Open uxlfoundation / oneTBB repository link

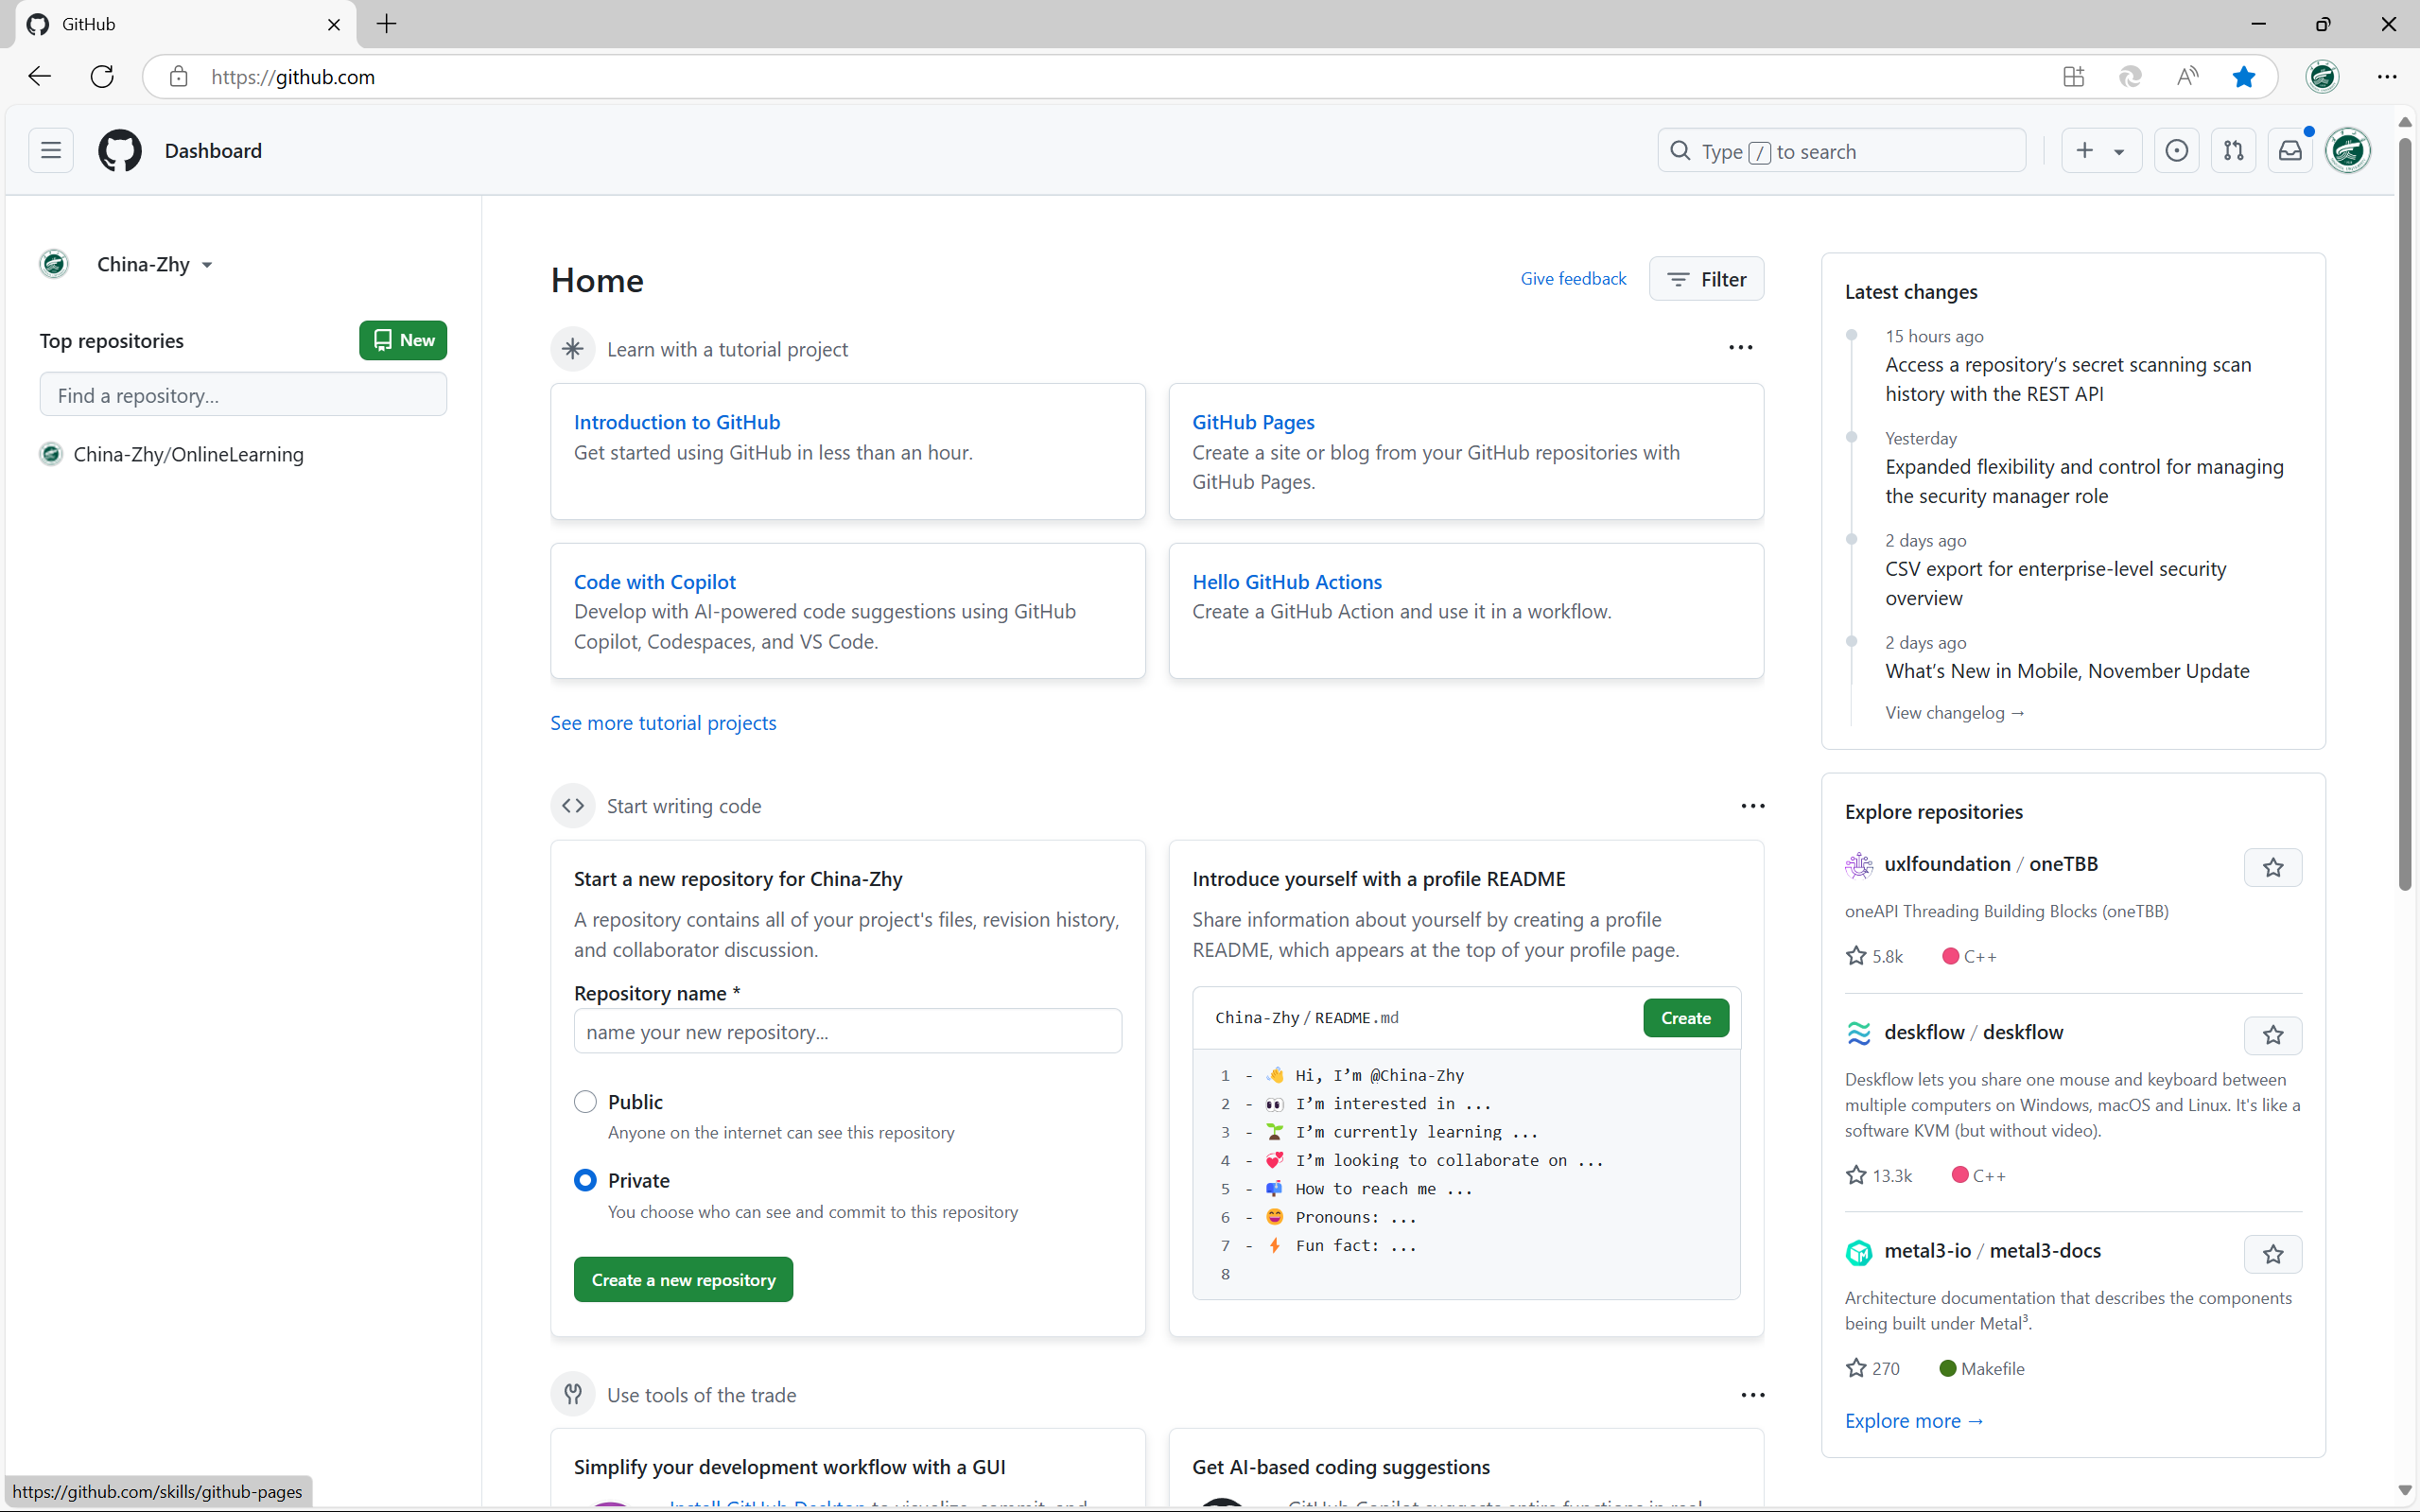click(1991, 864)
